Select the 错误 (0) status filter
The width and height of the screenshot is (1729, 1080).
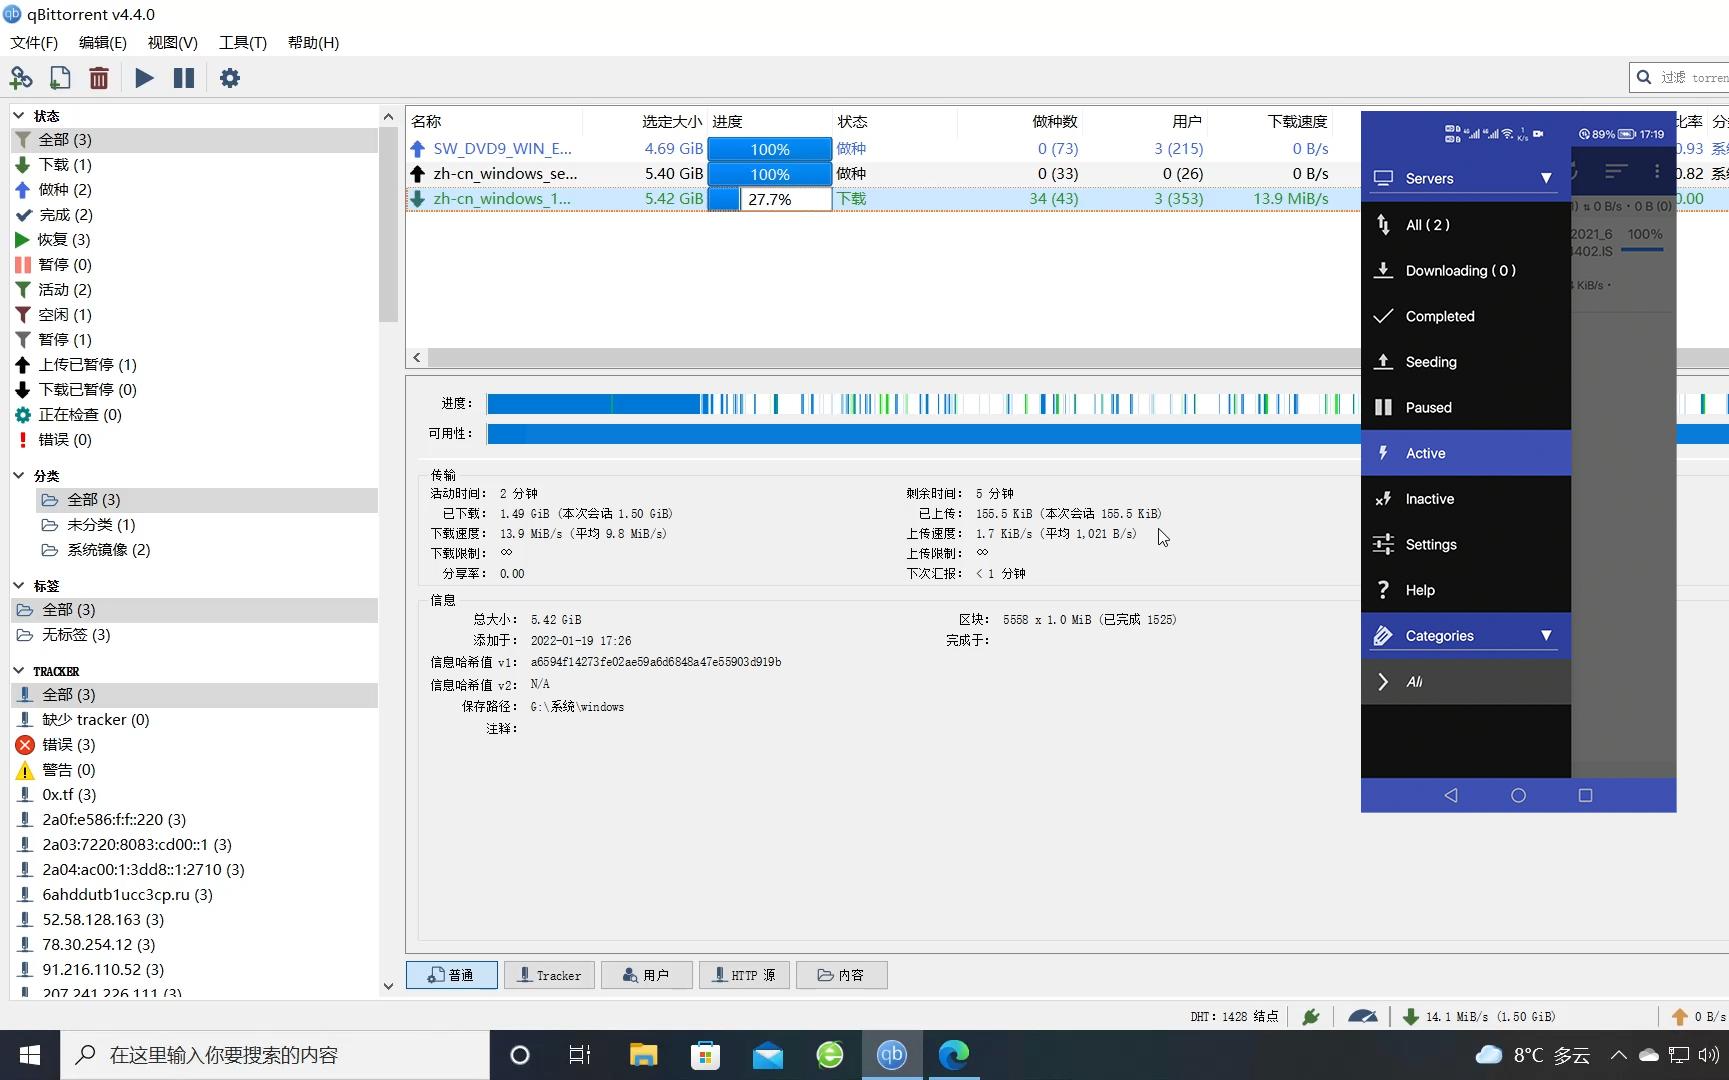pyautogui.click(x=195, y=440)
